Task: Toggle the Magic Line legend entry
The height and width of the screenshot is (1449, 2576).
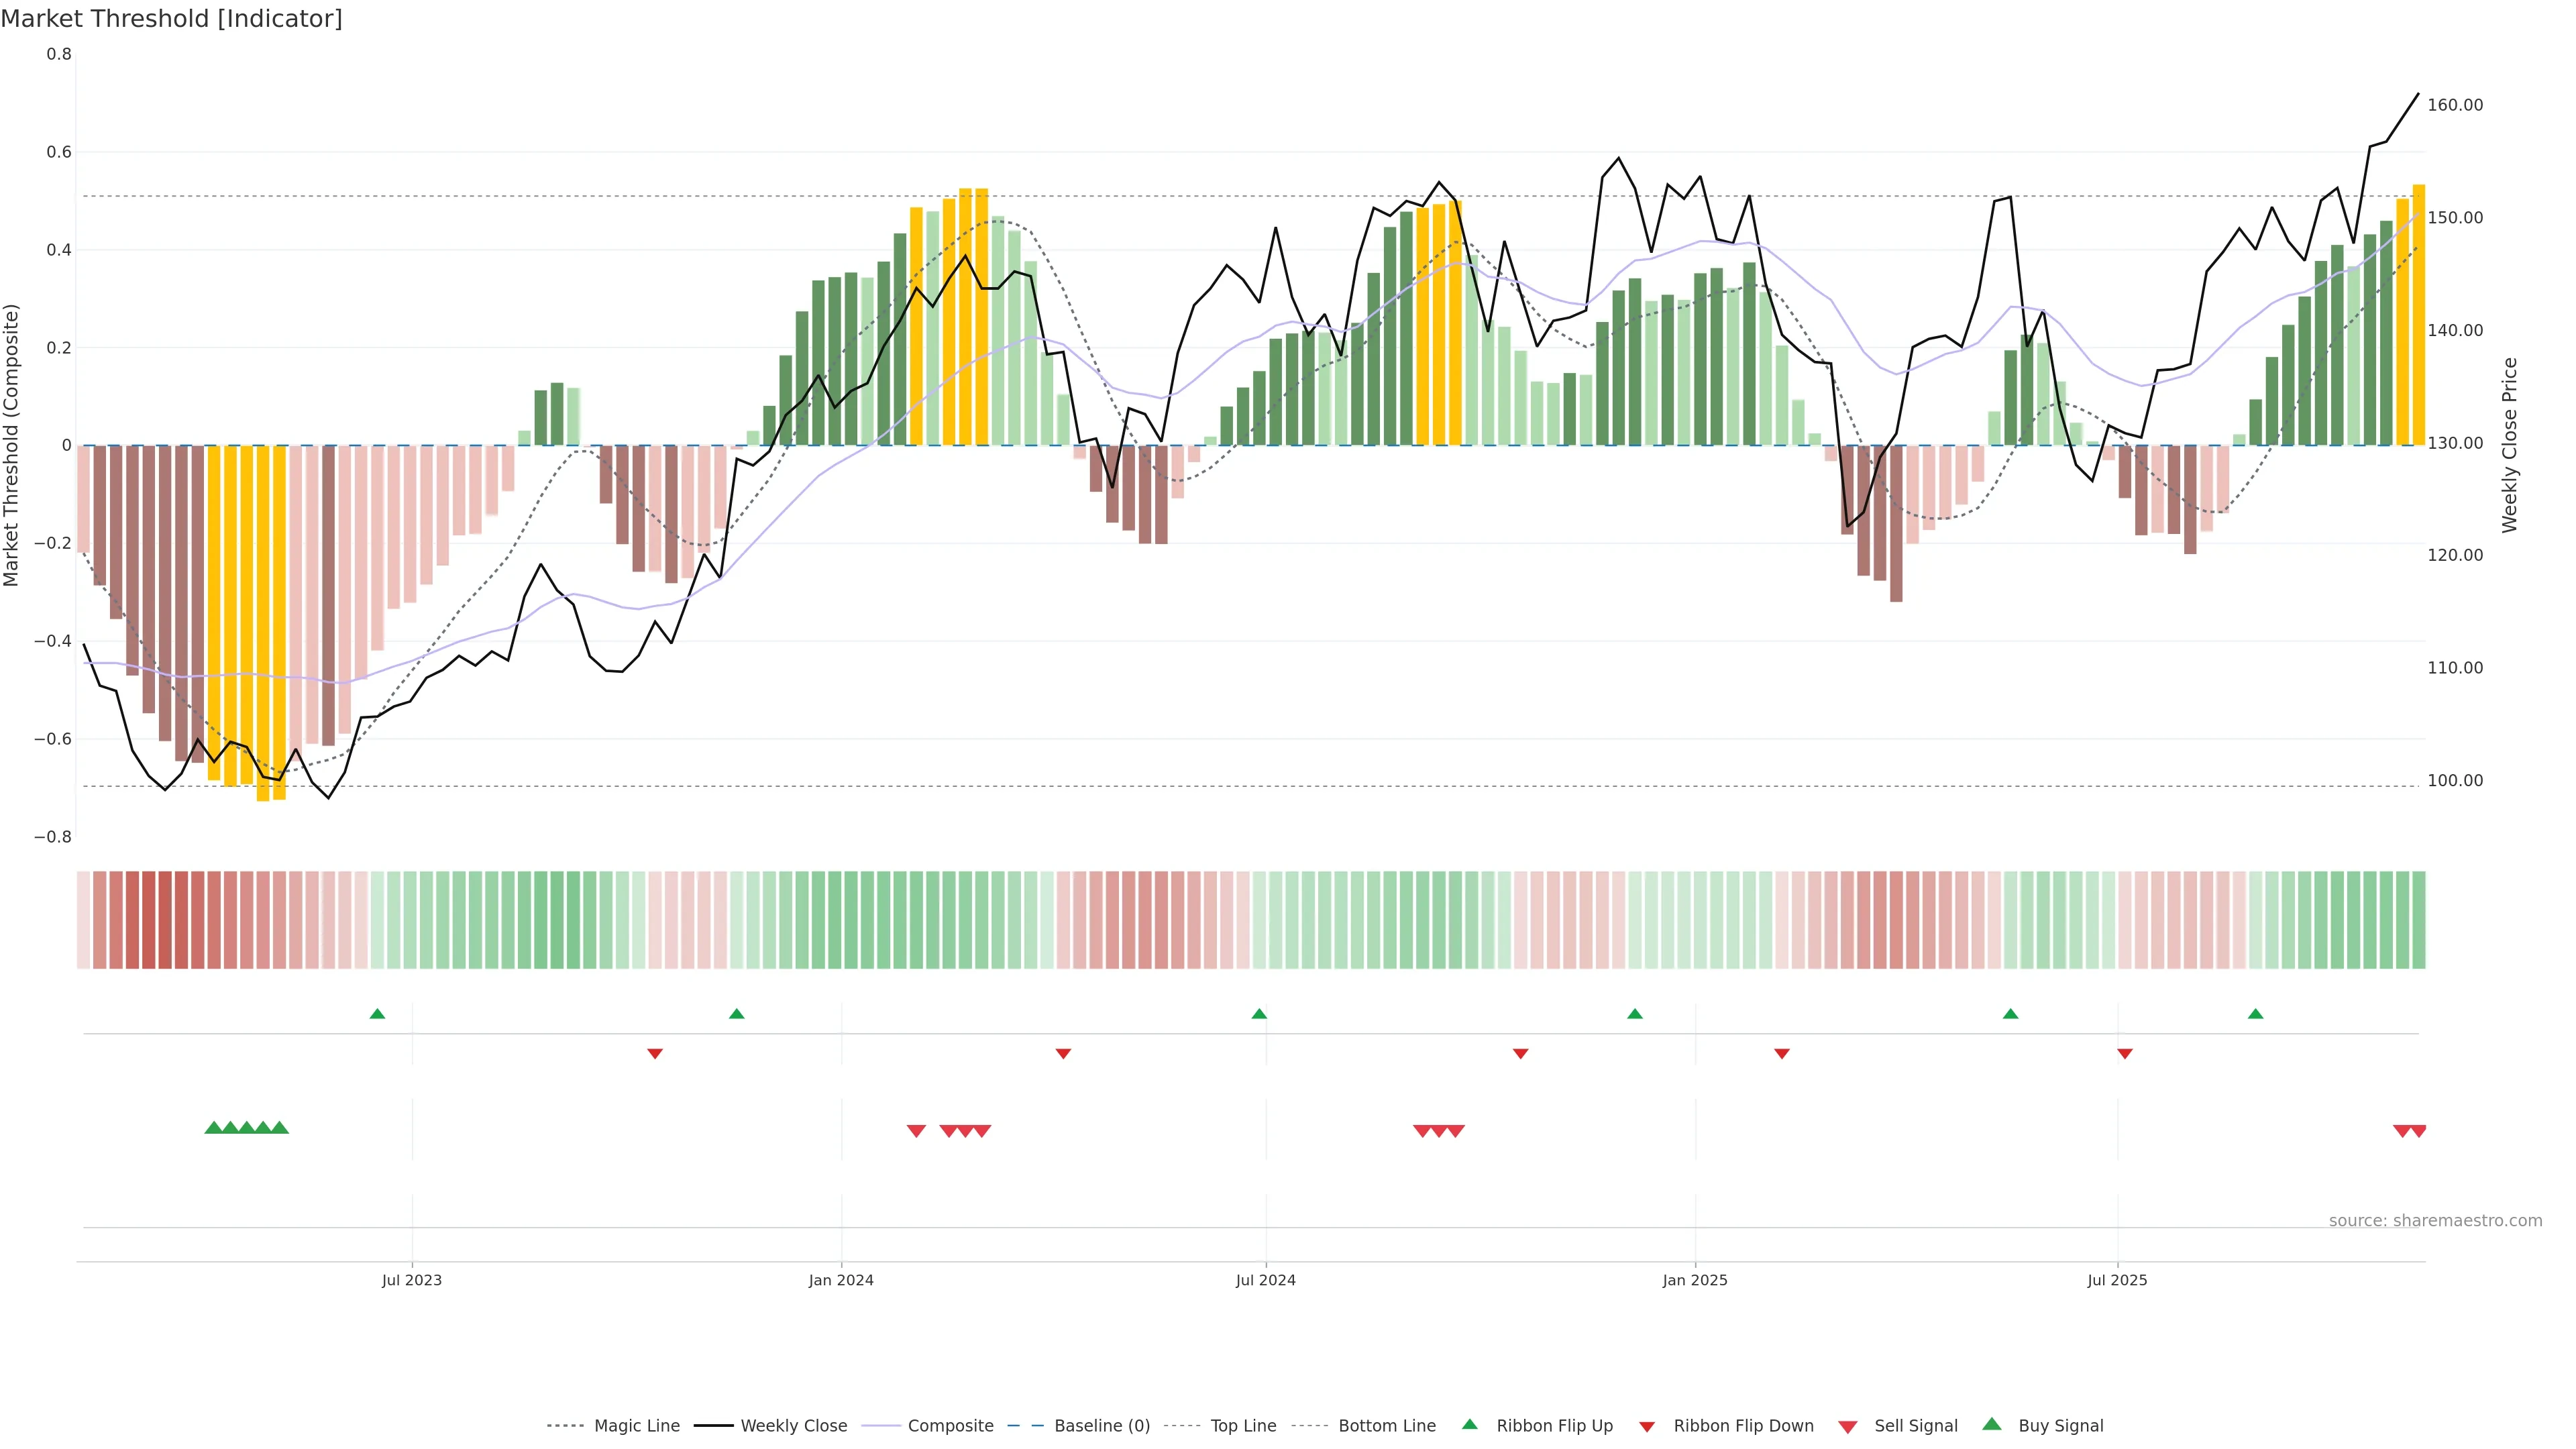Action: 636,1426
